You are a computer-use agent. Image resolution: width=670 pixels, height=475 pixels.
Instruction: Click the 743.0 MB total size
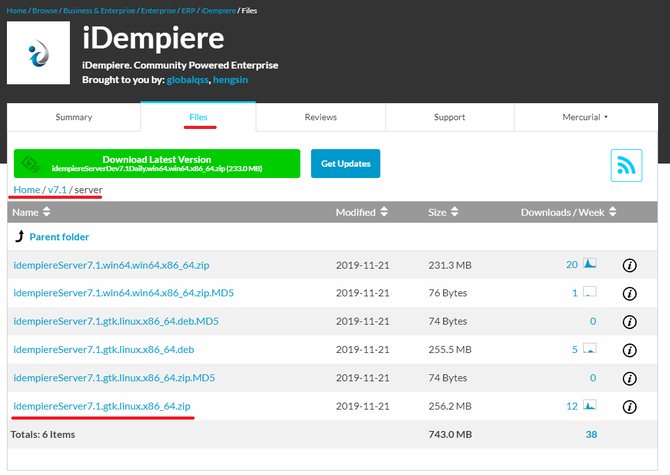[x=450, y=434]
